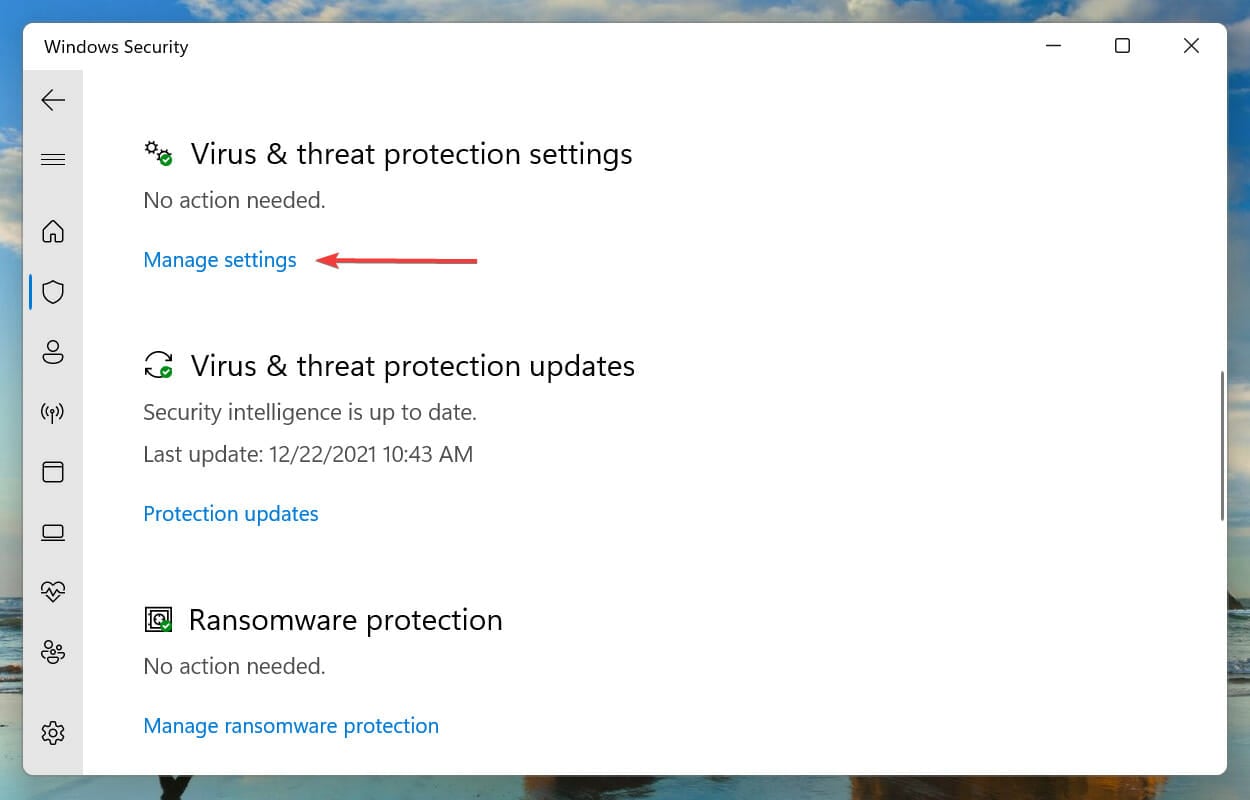
Task: Click Manage ransomware protection link
Action: click(x=291, y=726)
